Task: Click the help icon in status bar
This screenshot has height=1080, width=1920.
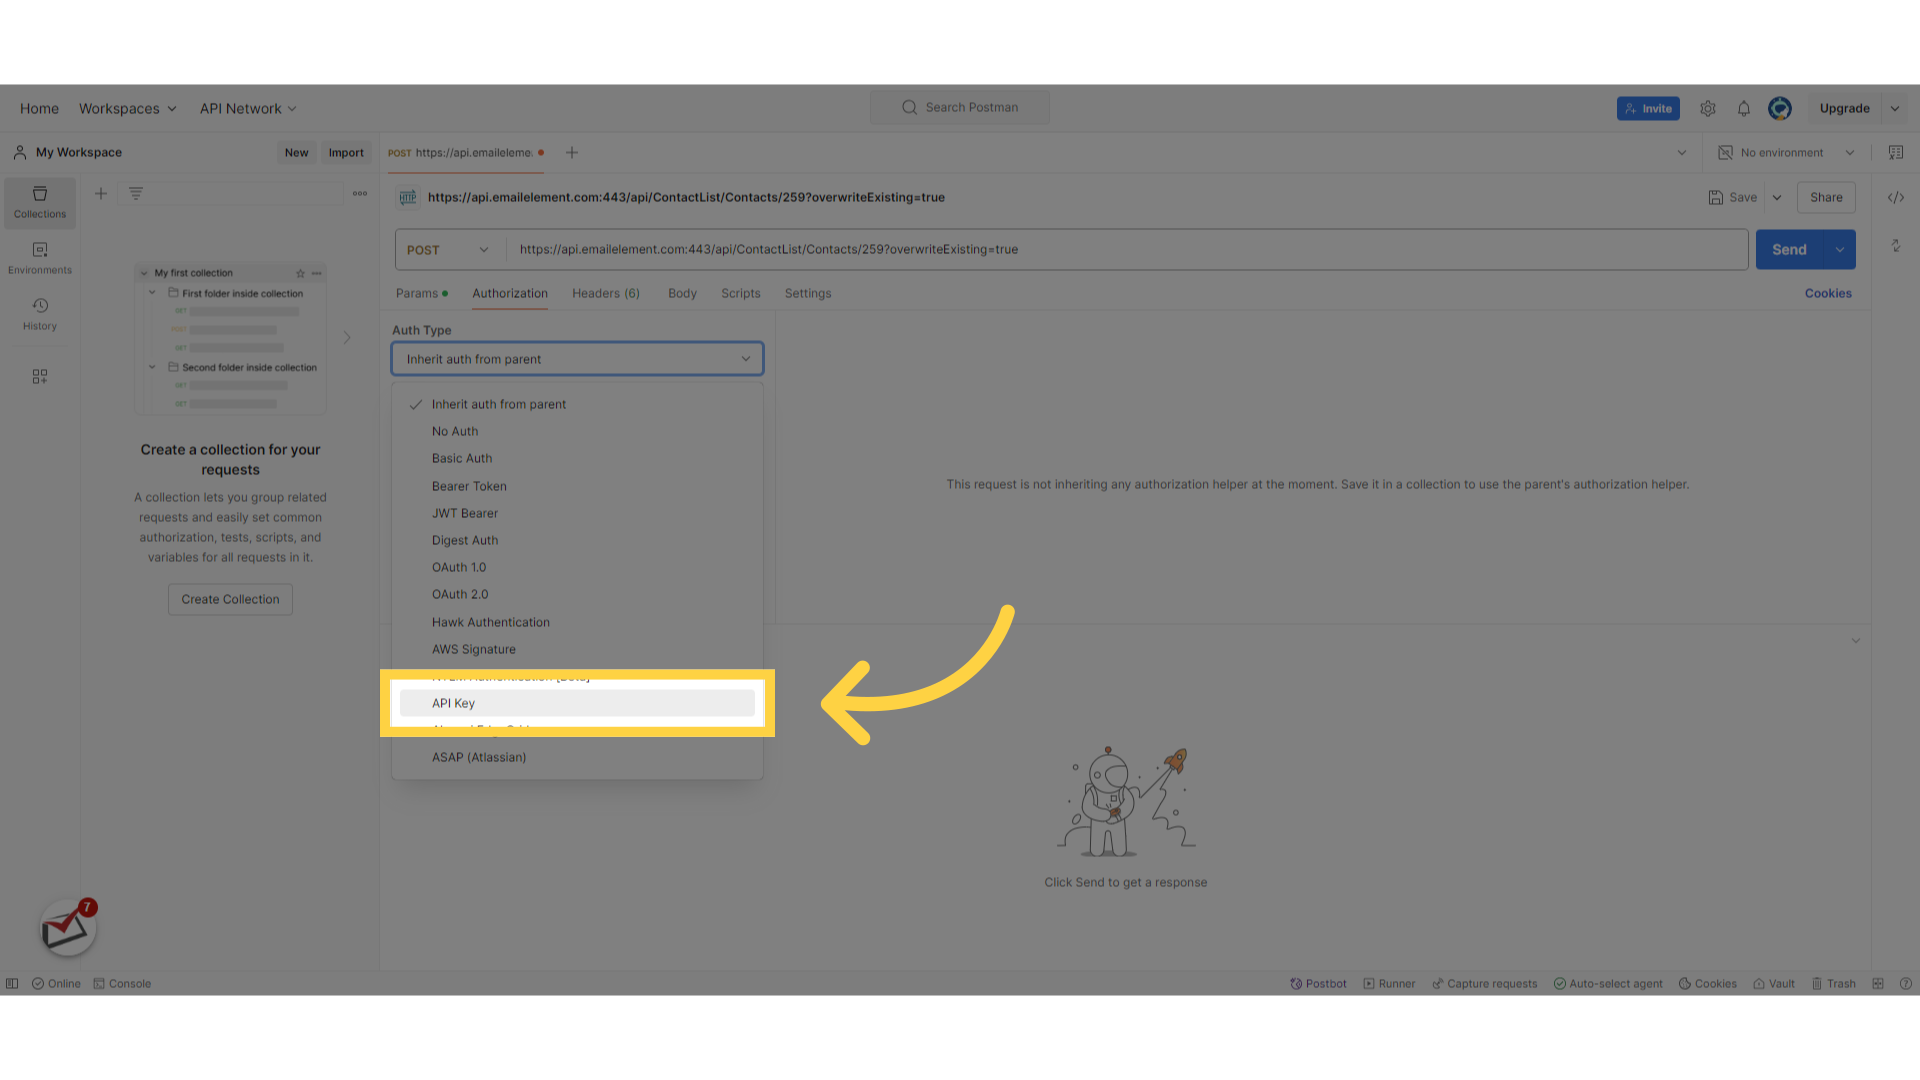Action: point(1906,984)
